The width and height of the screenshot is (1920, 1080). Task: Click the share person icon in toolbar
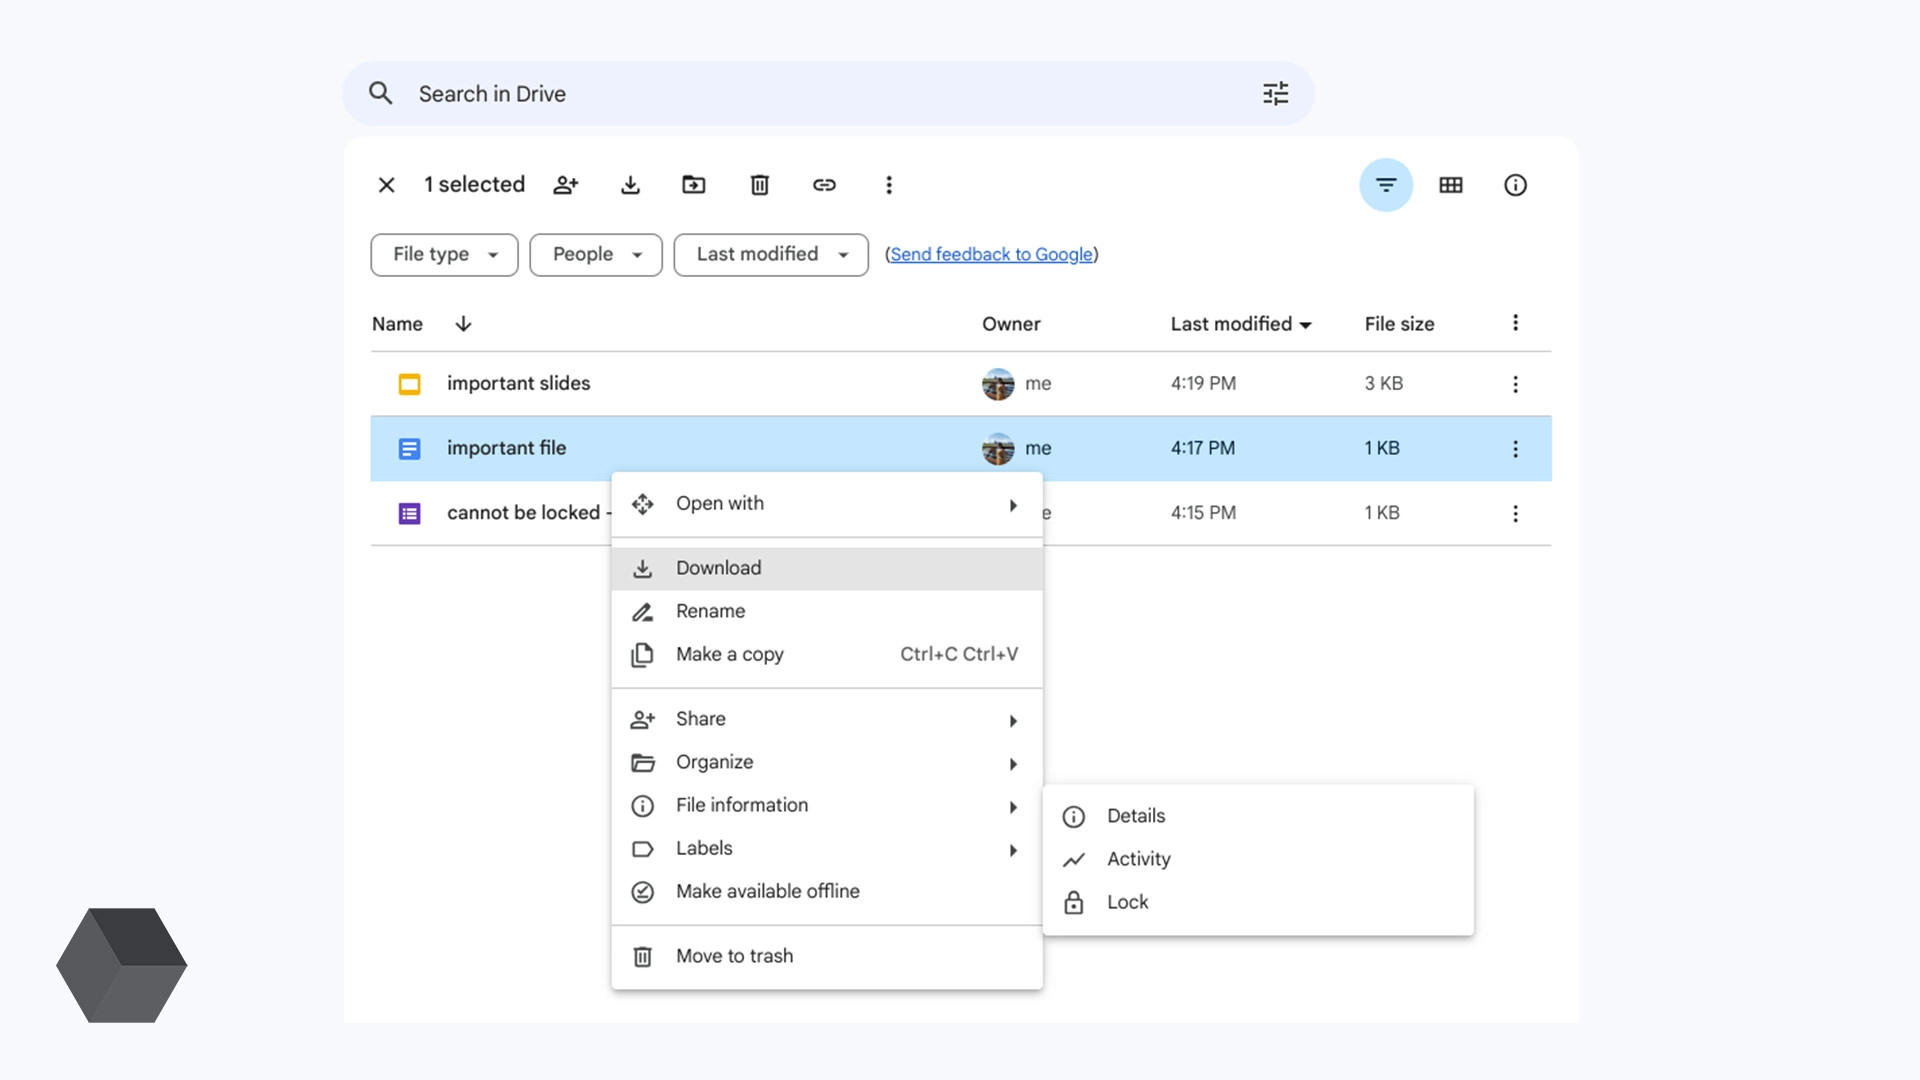(566, 185)
